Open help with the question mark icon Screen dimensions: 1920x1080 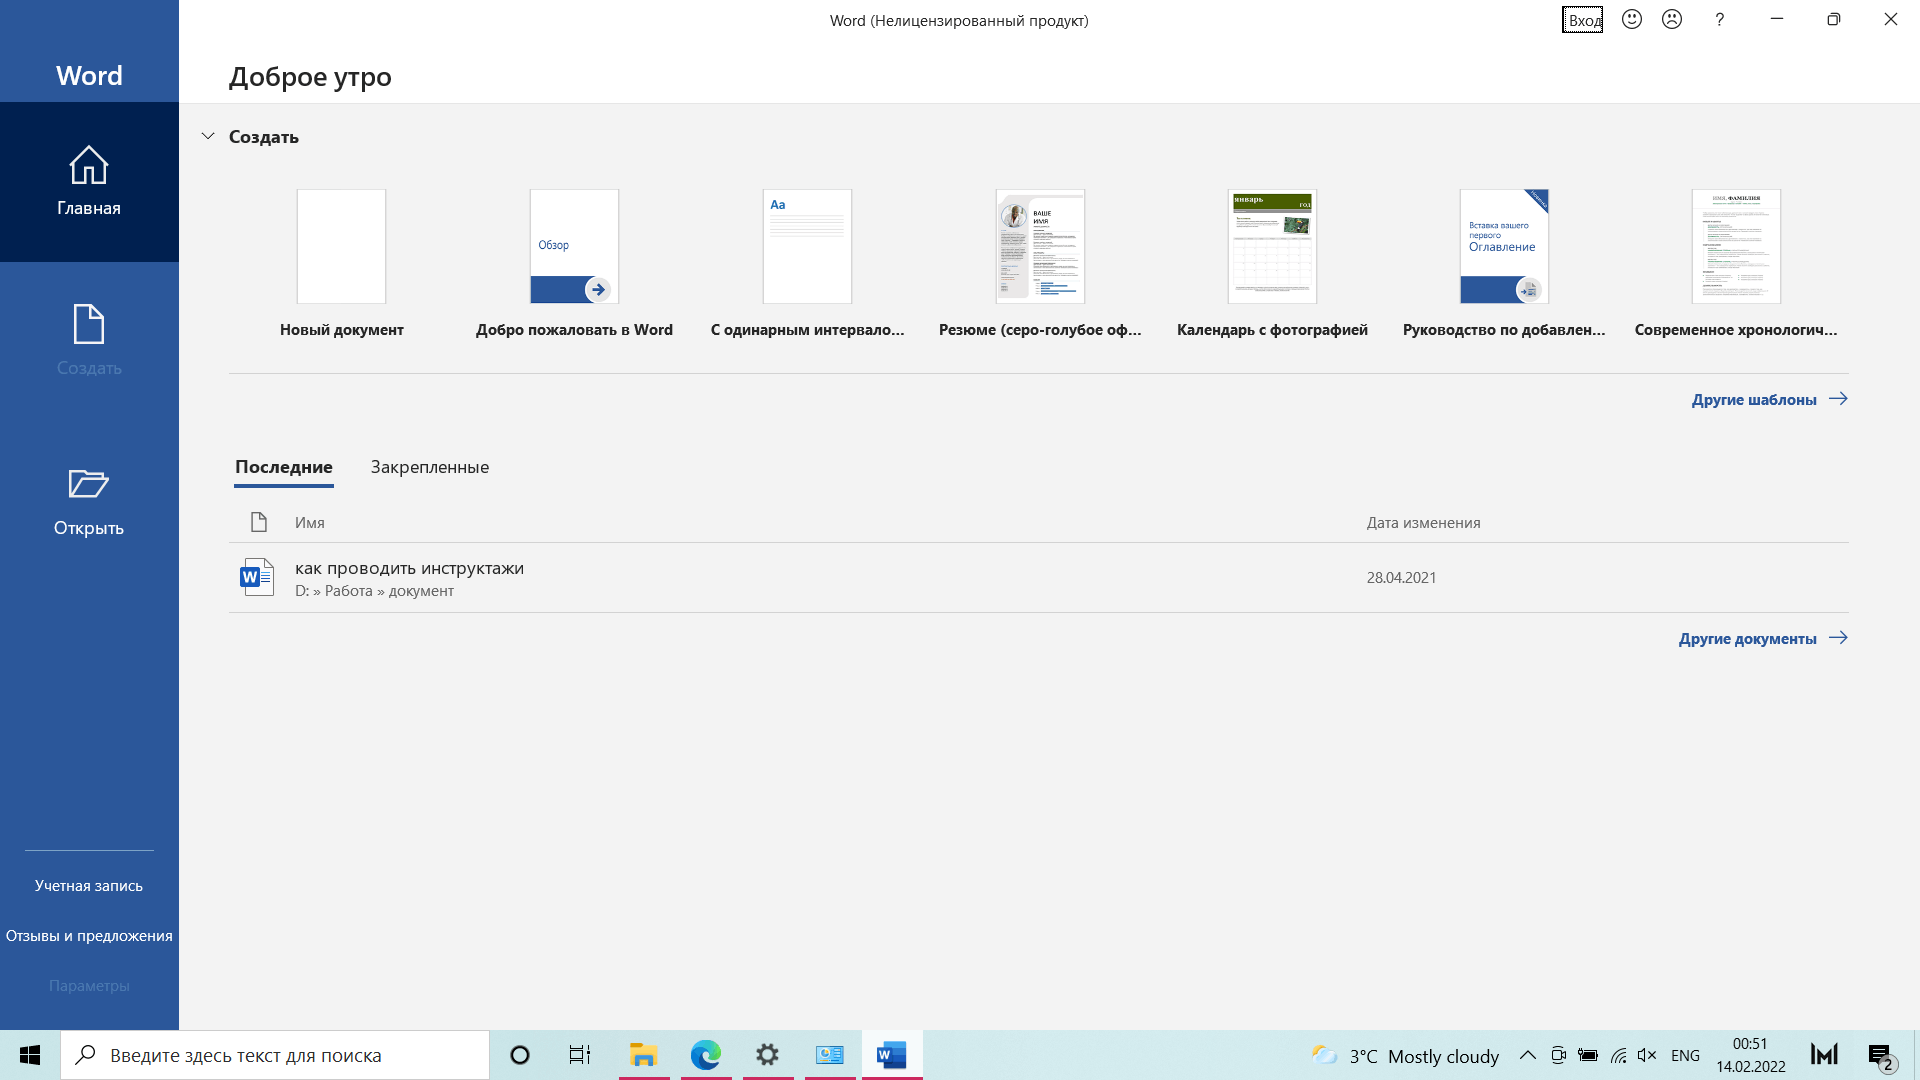(x=1720, y=19)
